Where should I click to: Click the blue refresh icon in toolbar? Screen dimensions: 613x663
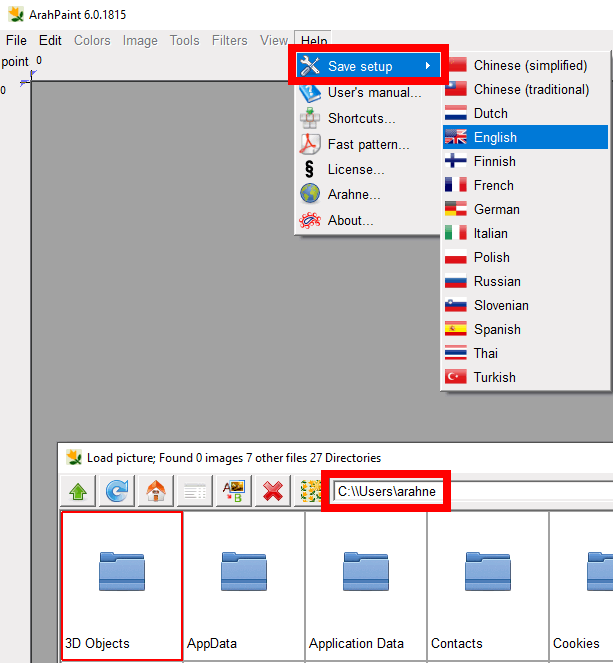(117, 491)
